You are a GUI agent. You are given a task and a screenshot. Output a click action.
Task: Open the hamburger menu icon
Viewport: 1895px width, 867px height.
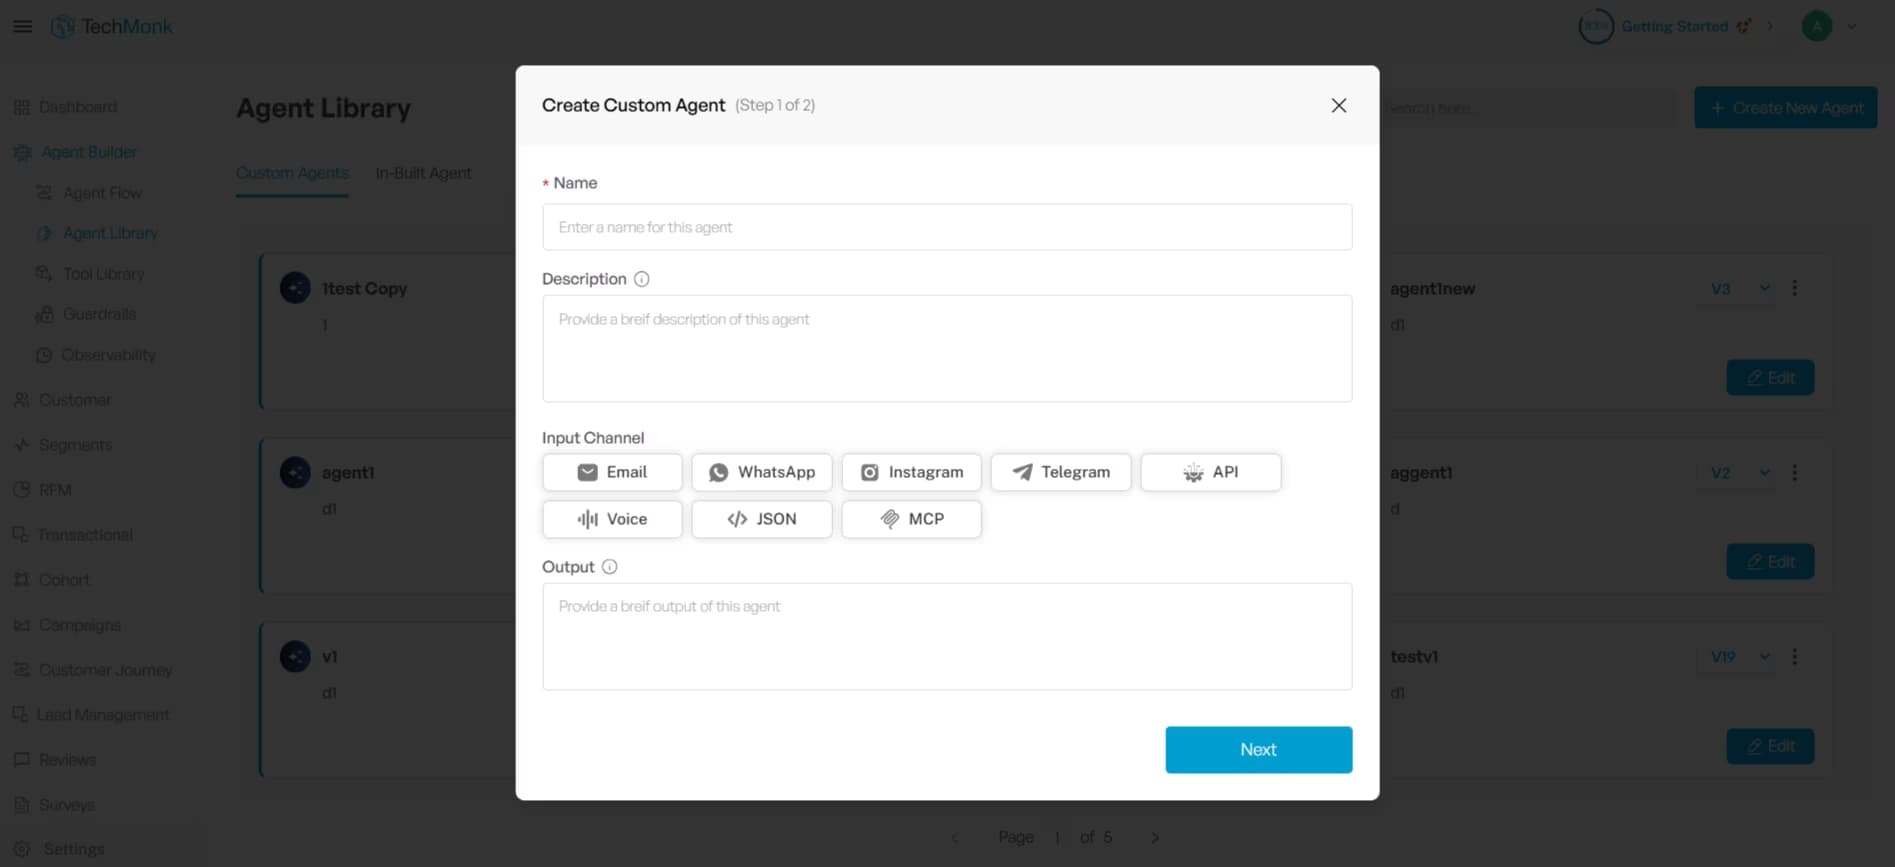tap(22, 26)
